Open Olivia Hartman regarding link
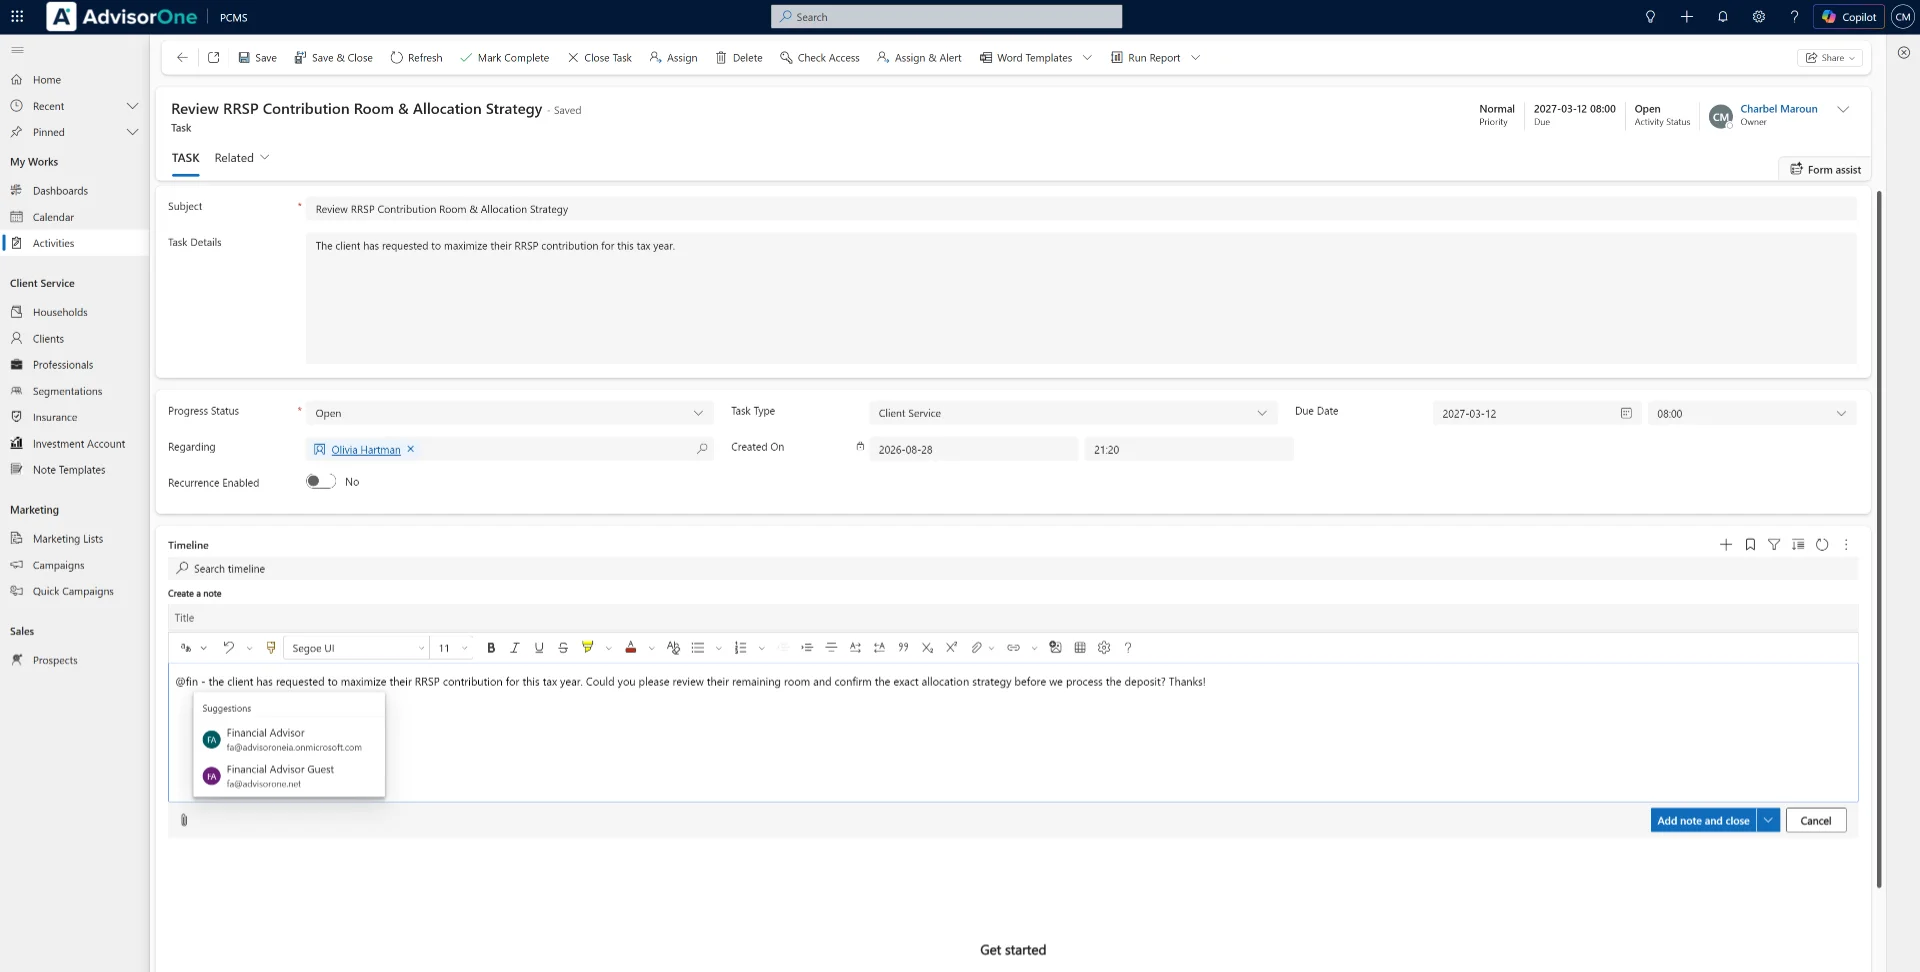1920x972 pixels. click(x=366, y=450)
